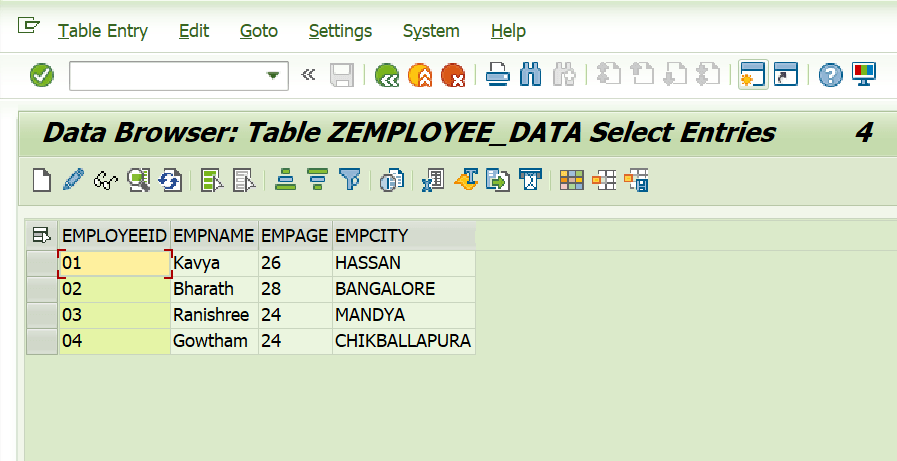
Task: Click the city cell CHIKBALLAPURA
Action: 404,341
